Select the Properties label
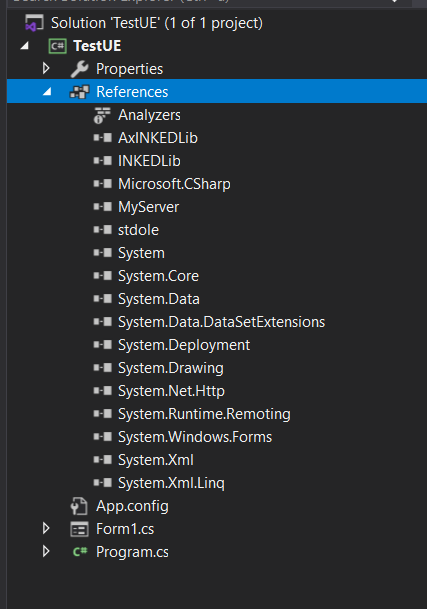 coord(129,70)
